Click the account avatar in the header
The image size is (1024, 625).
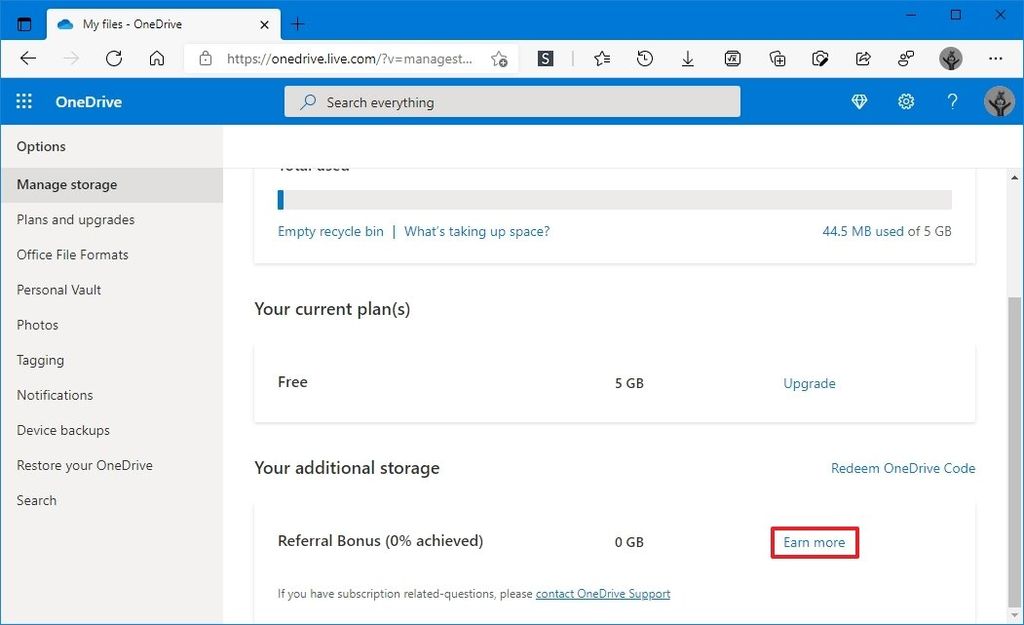[x=999, y=101]
